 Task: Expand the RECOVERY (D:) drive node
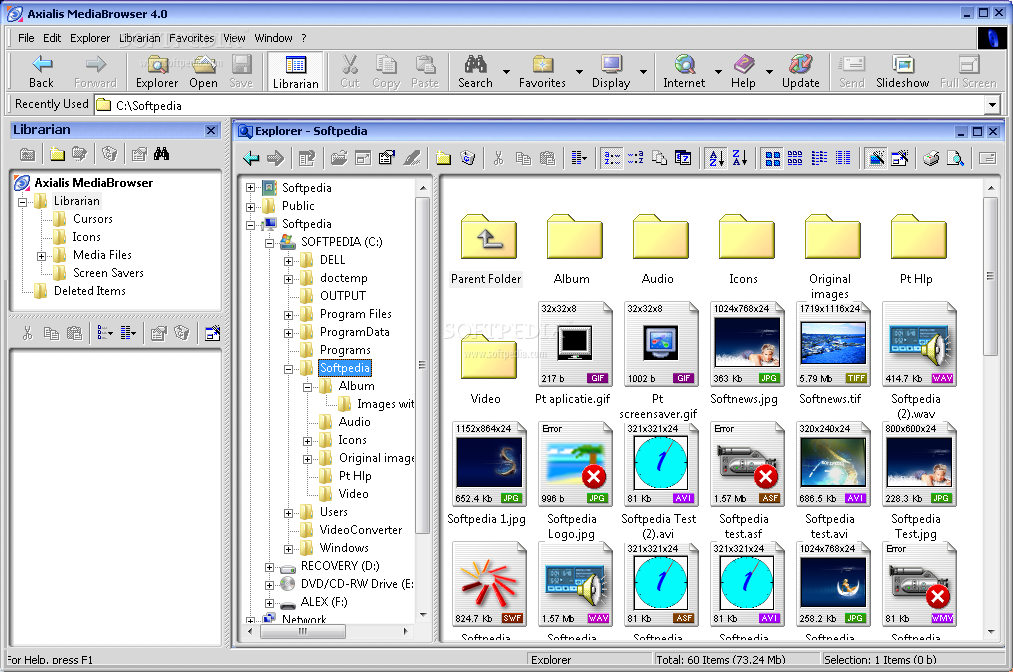269,567
